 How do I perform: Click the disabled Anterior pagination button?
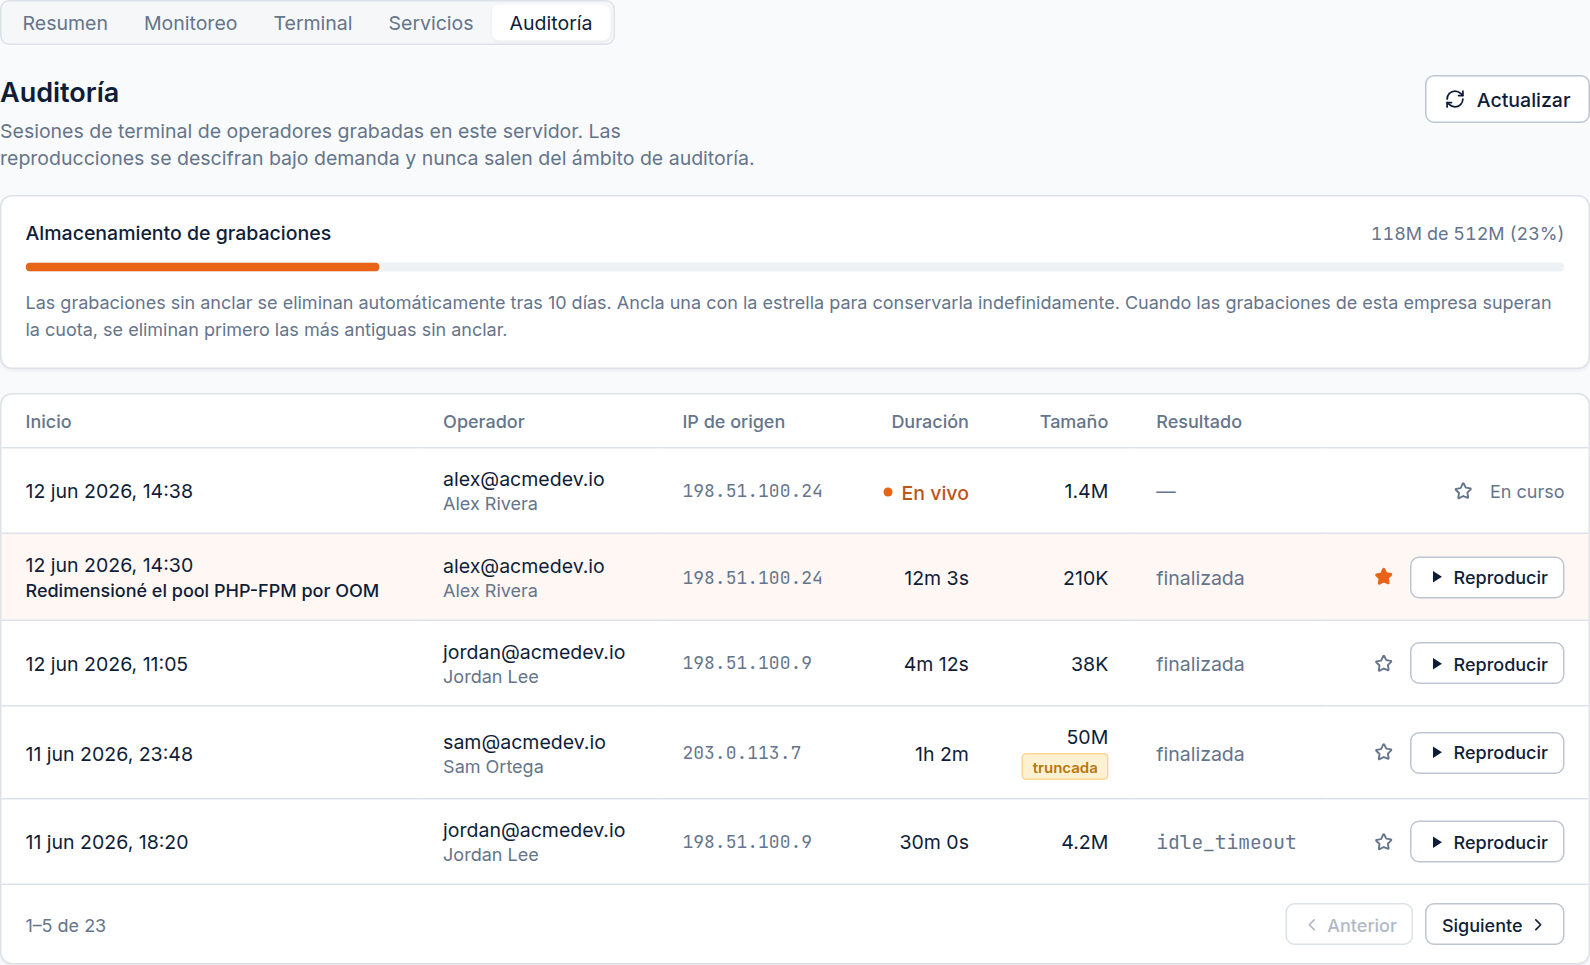[1349, 925]
